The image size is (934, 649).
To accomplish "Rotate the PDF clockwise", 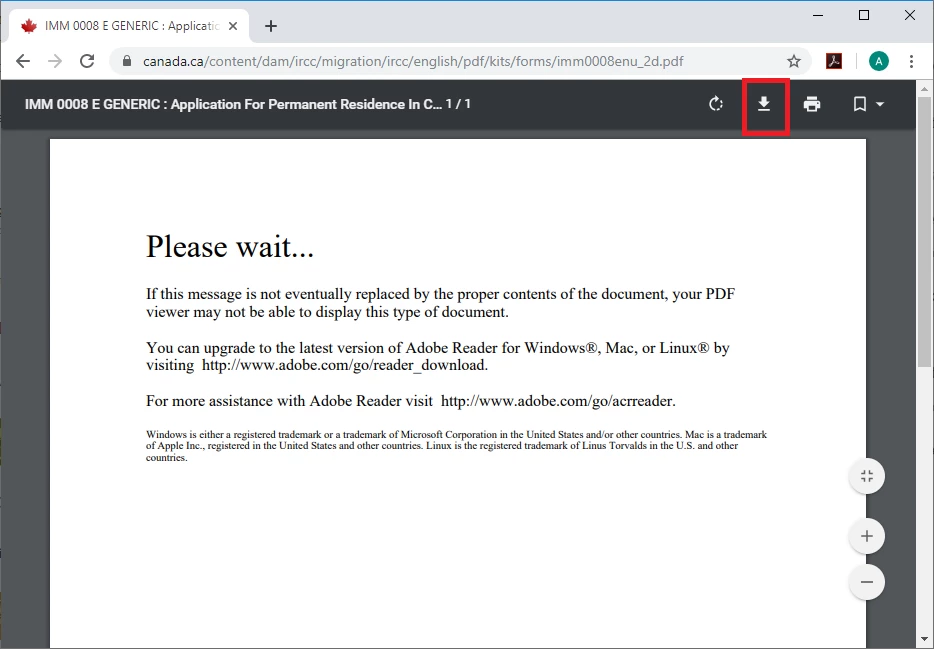I will pyautogui.click(x=716, y=104).
